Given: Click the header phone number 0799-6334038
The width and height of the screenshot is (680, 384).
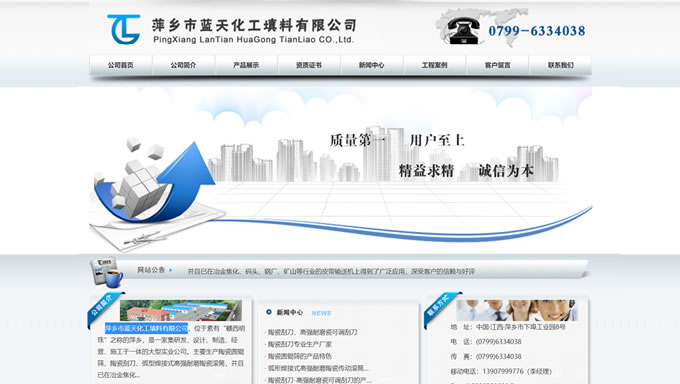Looking at the screenshot, I should [x=537, y=31].
